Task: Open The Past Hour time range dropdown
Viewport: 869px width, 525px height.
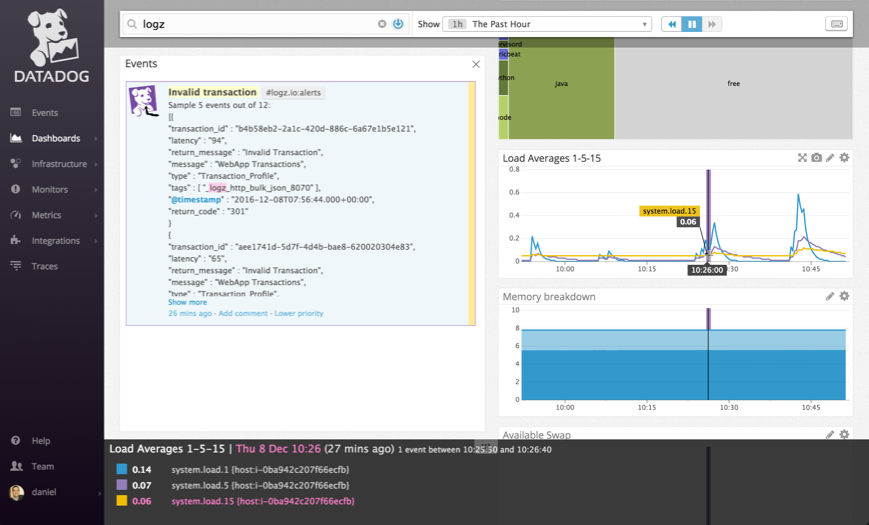Action: click(547, 24)
